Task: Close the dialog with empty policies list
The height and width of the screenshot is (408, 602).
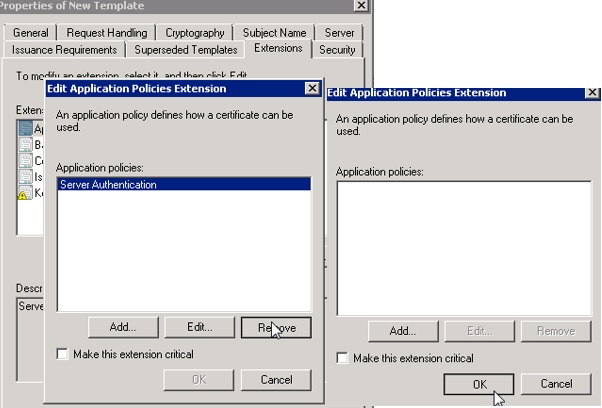Action: pyautogui.click(x=591, y=93)
